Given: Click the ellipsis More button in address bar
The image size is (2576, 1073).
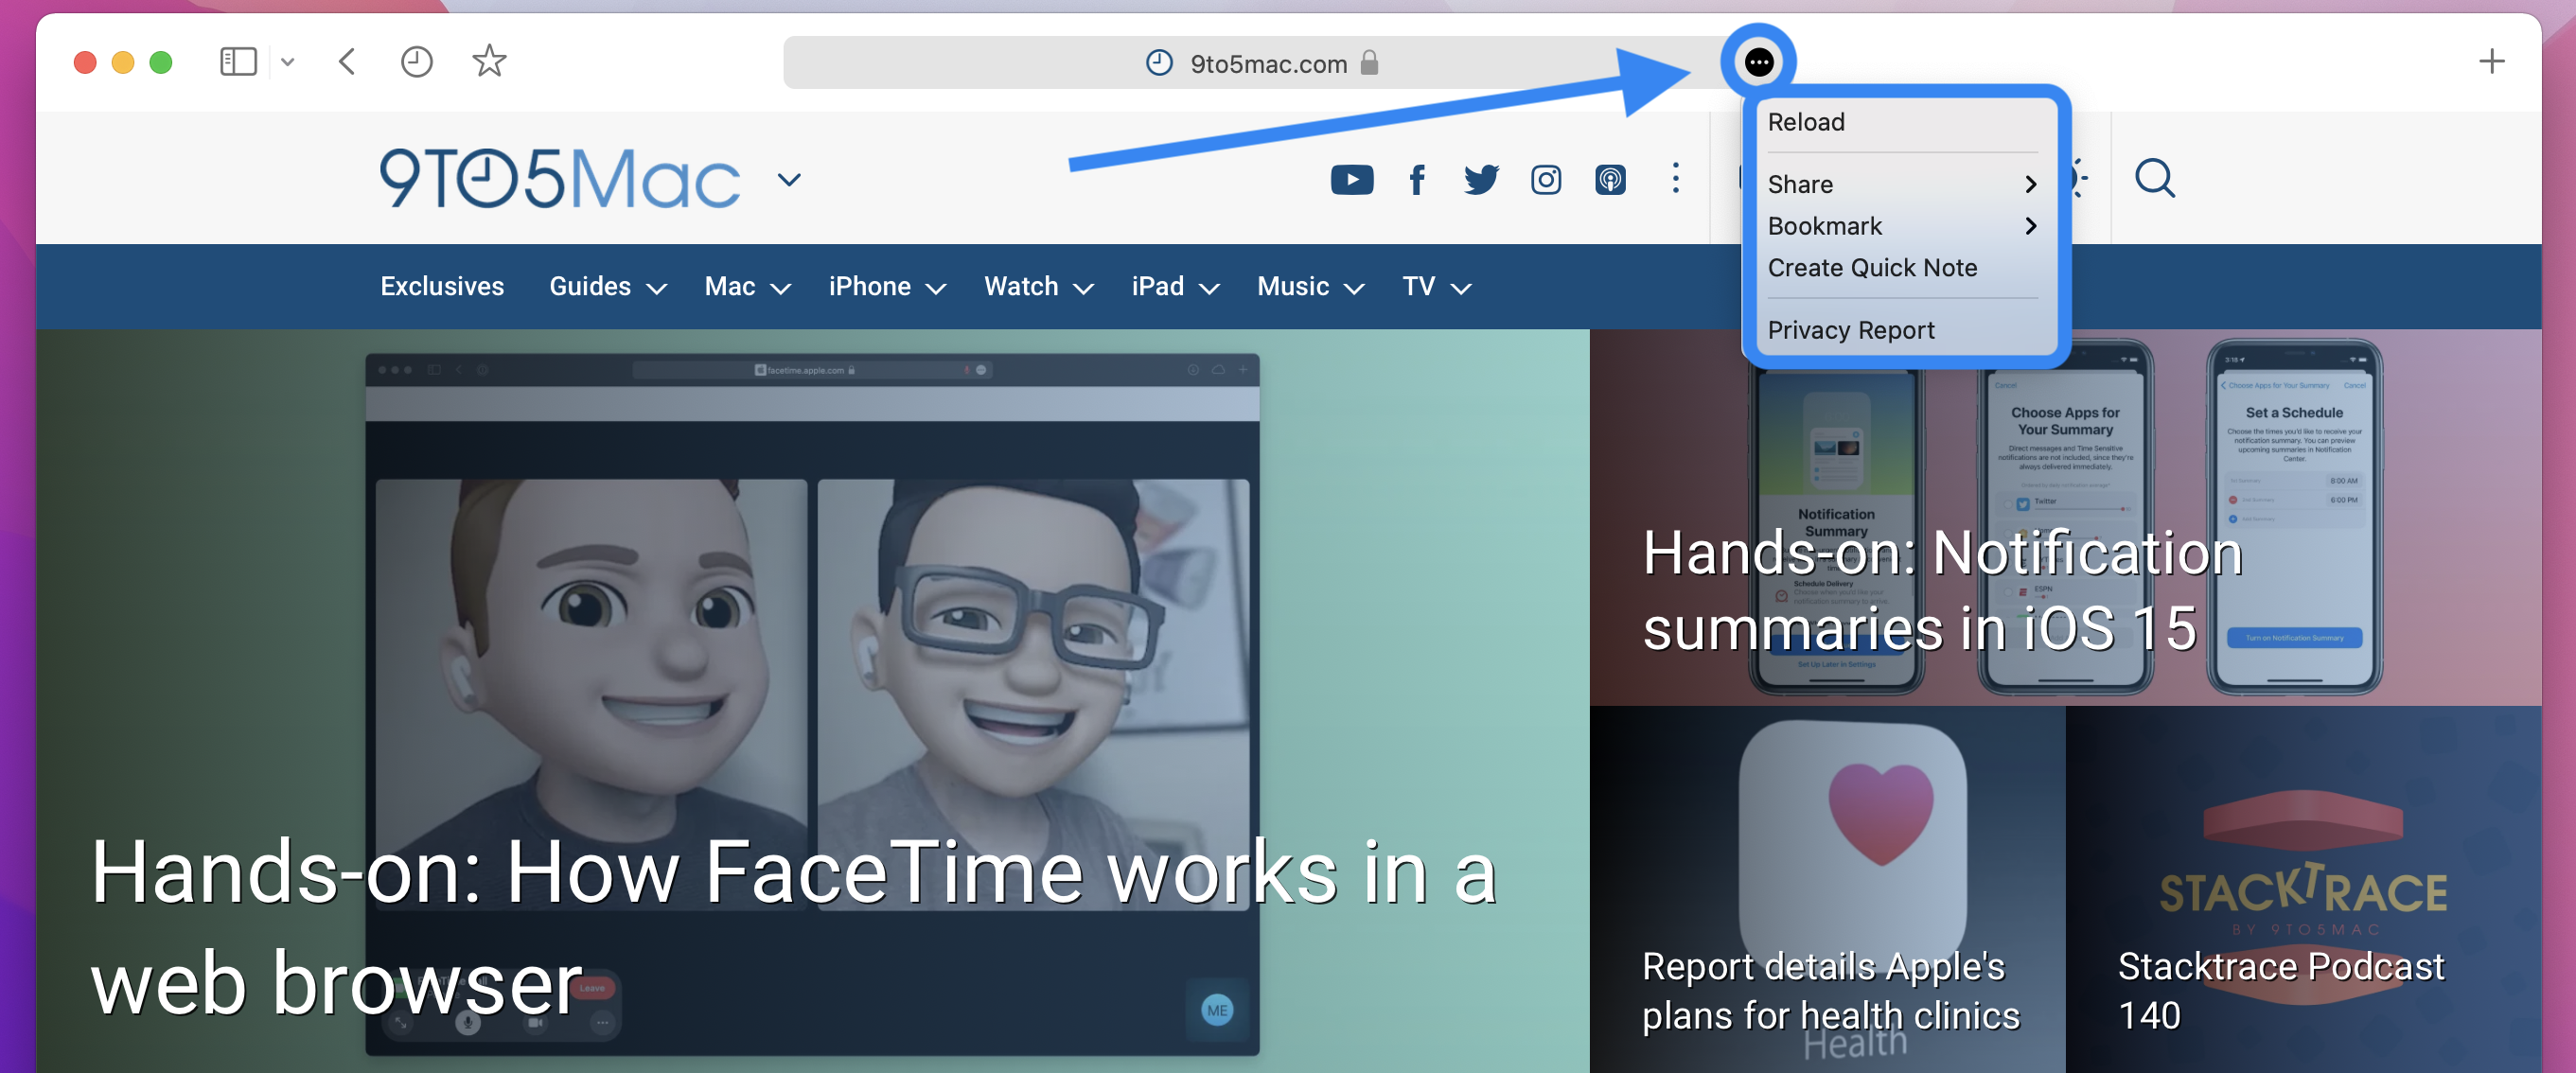Looking at the screenshot, I should [x=1758, y=62].
